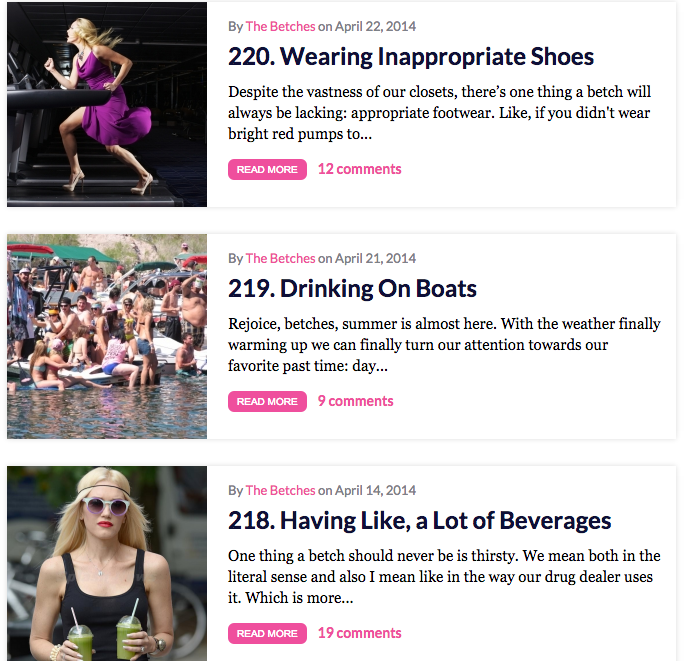Open the sunglasses woman with green drinks thumbnail
The height and width of the screenshot is (661, 686).
click(x=107, y=564)
